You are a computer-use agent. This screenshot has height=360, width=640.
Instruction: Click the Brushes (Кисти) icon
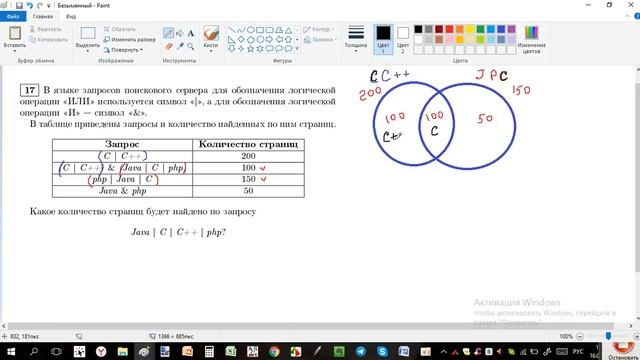coord(211,33)
